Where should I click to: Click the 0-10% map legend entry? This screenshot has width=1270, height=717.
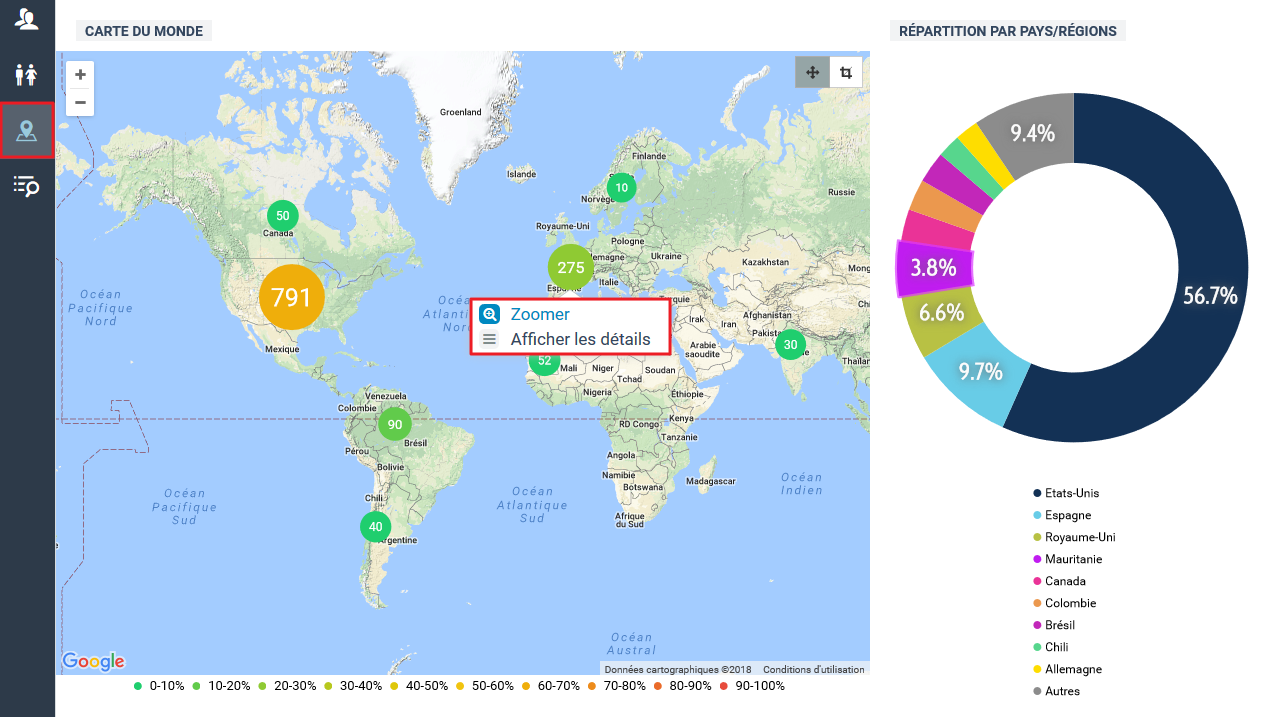pos(160,686)
